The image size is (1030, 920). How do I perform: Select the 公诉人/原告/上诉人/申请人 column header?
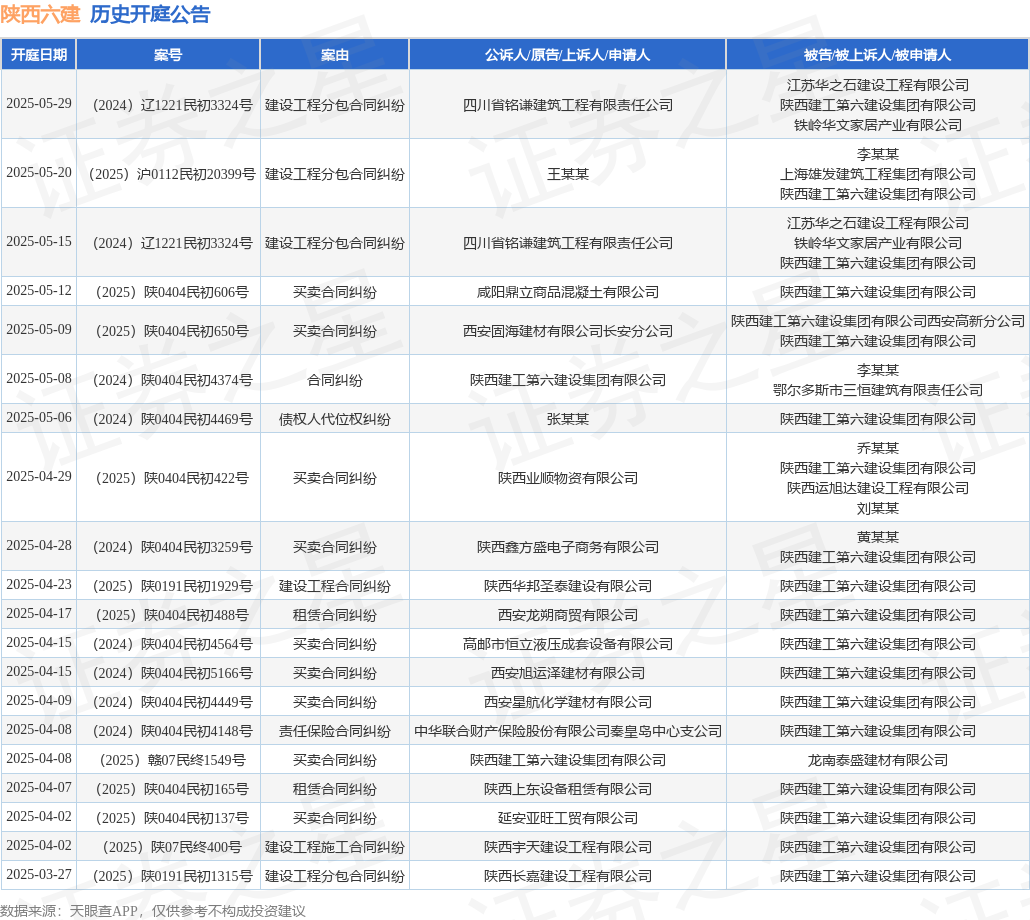click(x=568, y=55)
